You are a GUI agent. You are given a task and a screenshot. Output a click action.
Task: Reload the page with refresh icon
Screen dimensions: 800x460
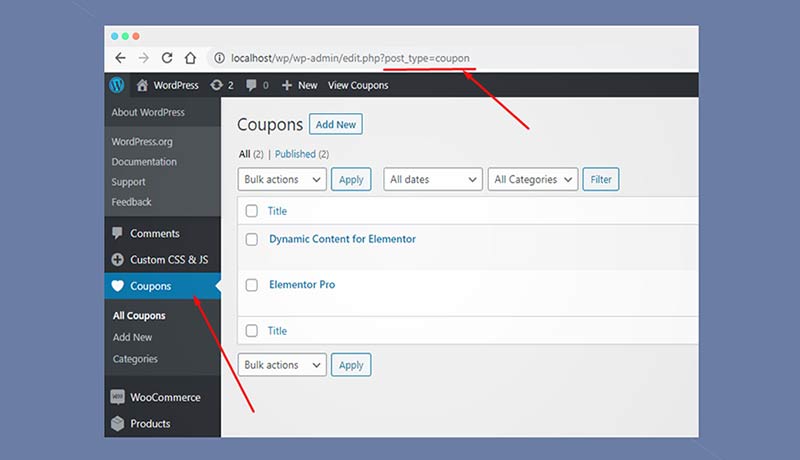(167, 58)
